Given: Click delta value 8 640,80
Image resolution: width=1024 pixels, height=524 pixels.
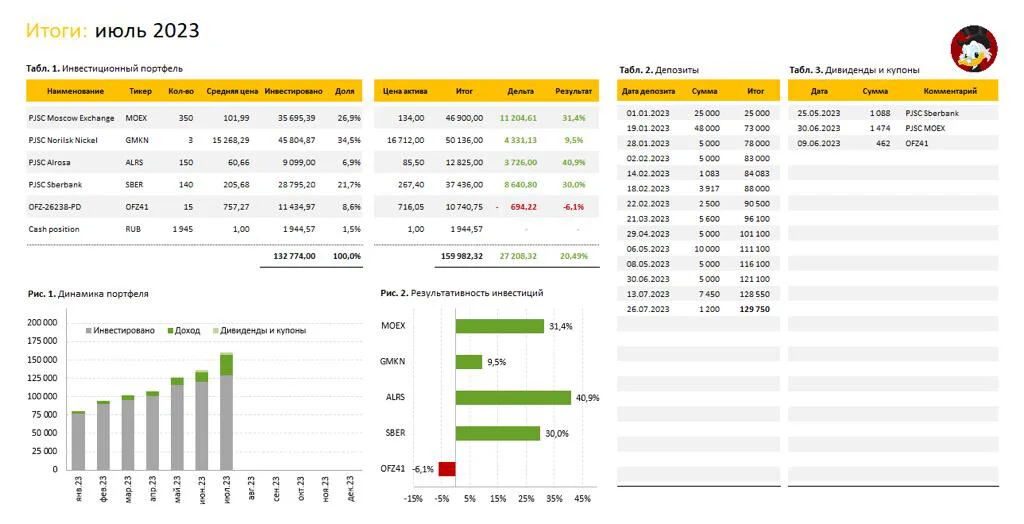Looking at the screenshot, I should [520, 185].
